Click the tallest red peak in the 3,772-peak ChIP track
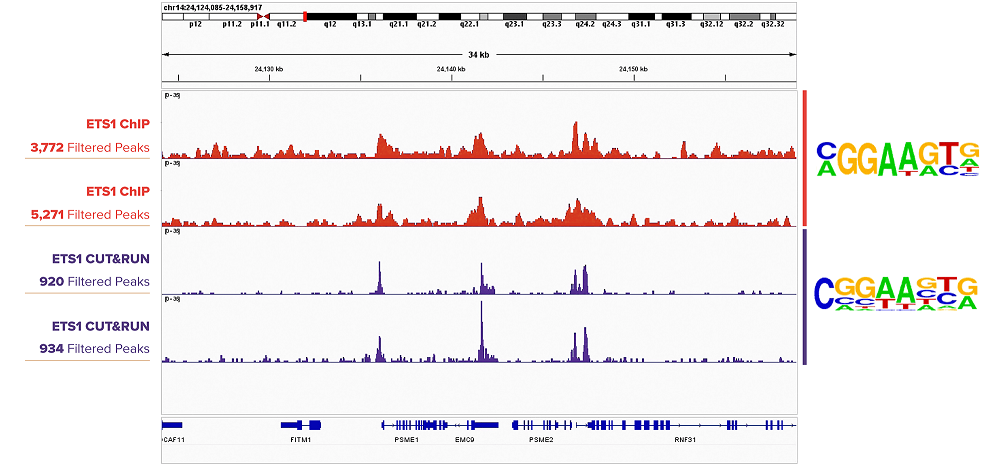Viewport: 1005px width, 467px height. [576, 138]
